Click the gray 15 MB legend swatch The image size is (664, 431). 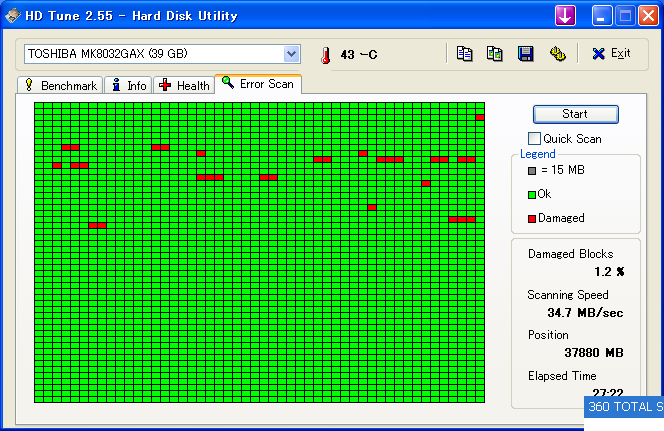tap(532, 170)
